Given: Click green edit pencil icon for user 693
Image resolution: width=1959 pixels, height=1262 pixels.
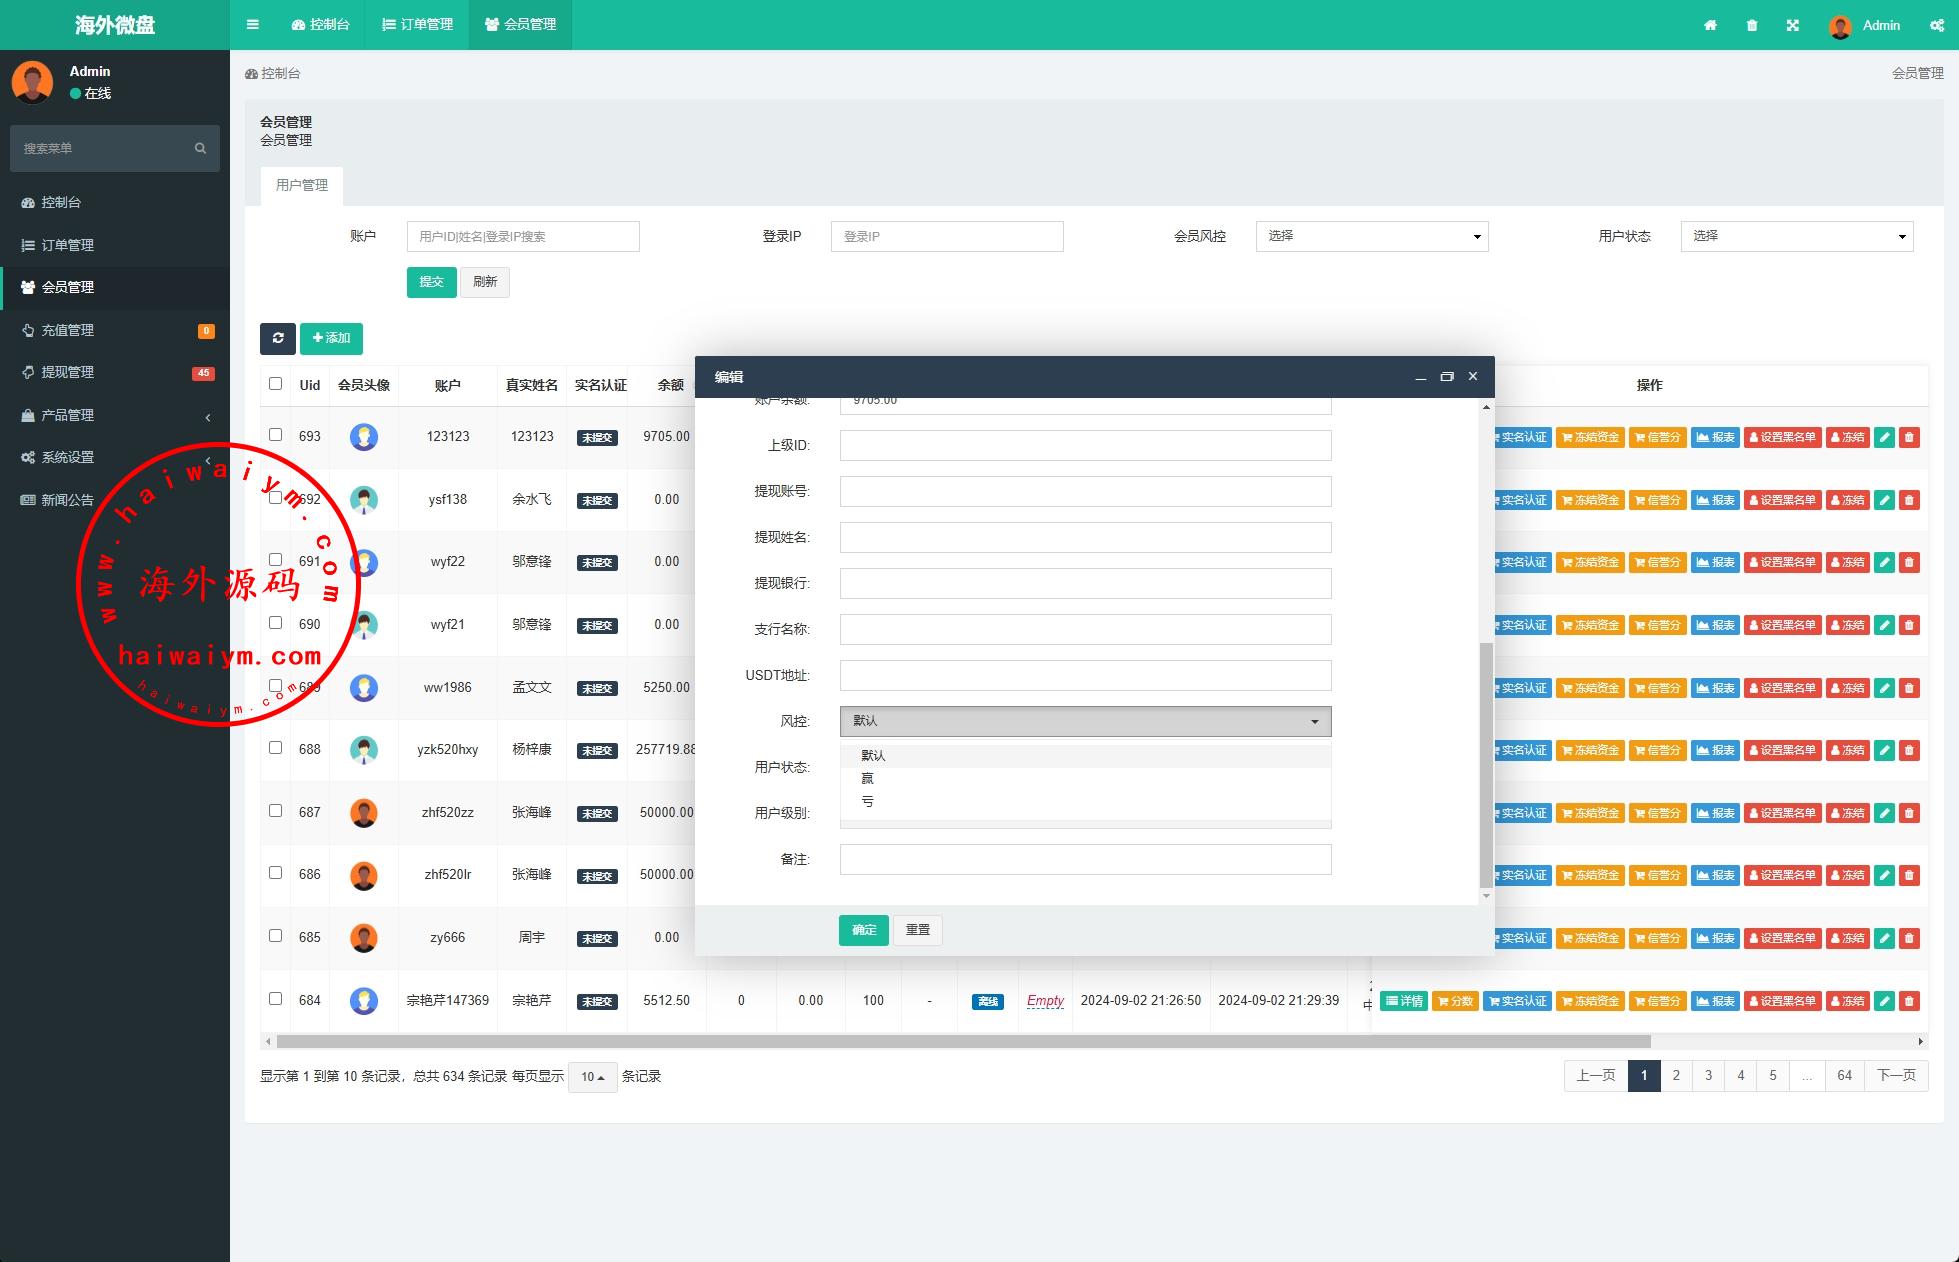Looking at the screenshot, I should pos(1884,437).
